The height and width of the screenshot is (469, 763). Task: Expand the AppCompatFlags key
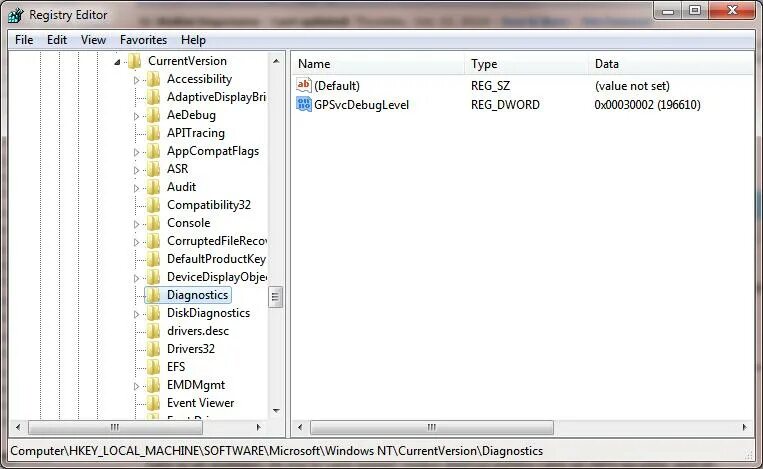(x=136, y=152)
